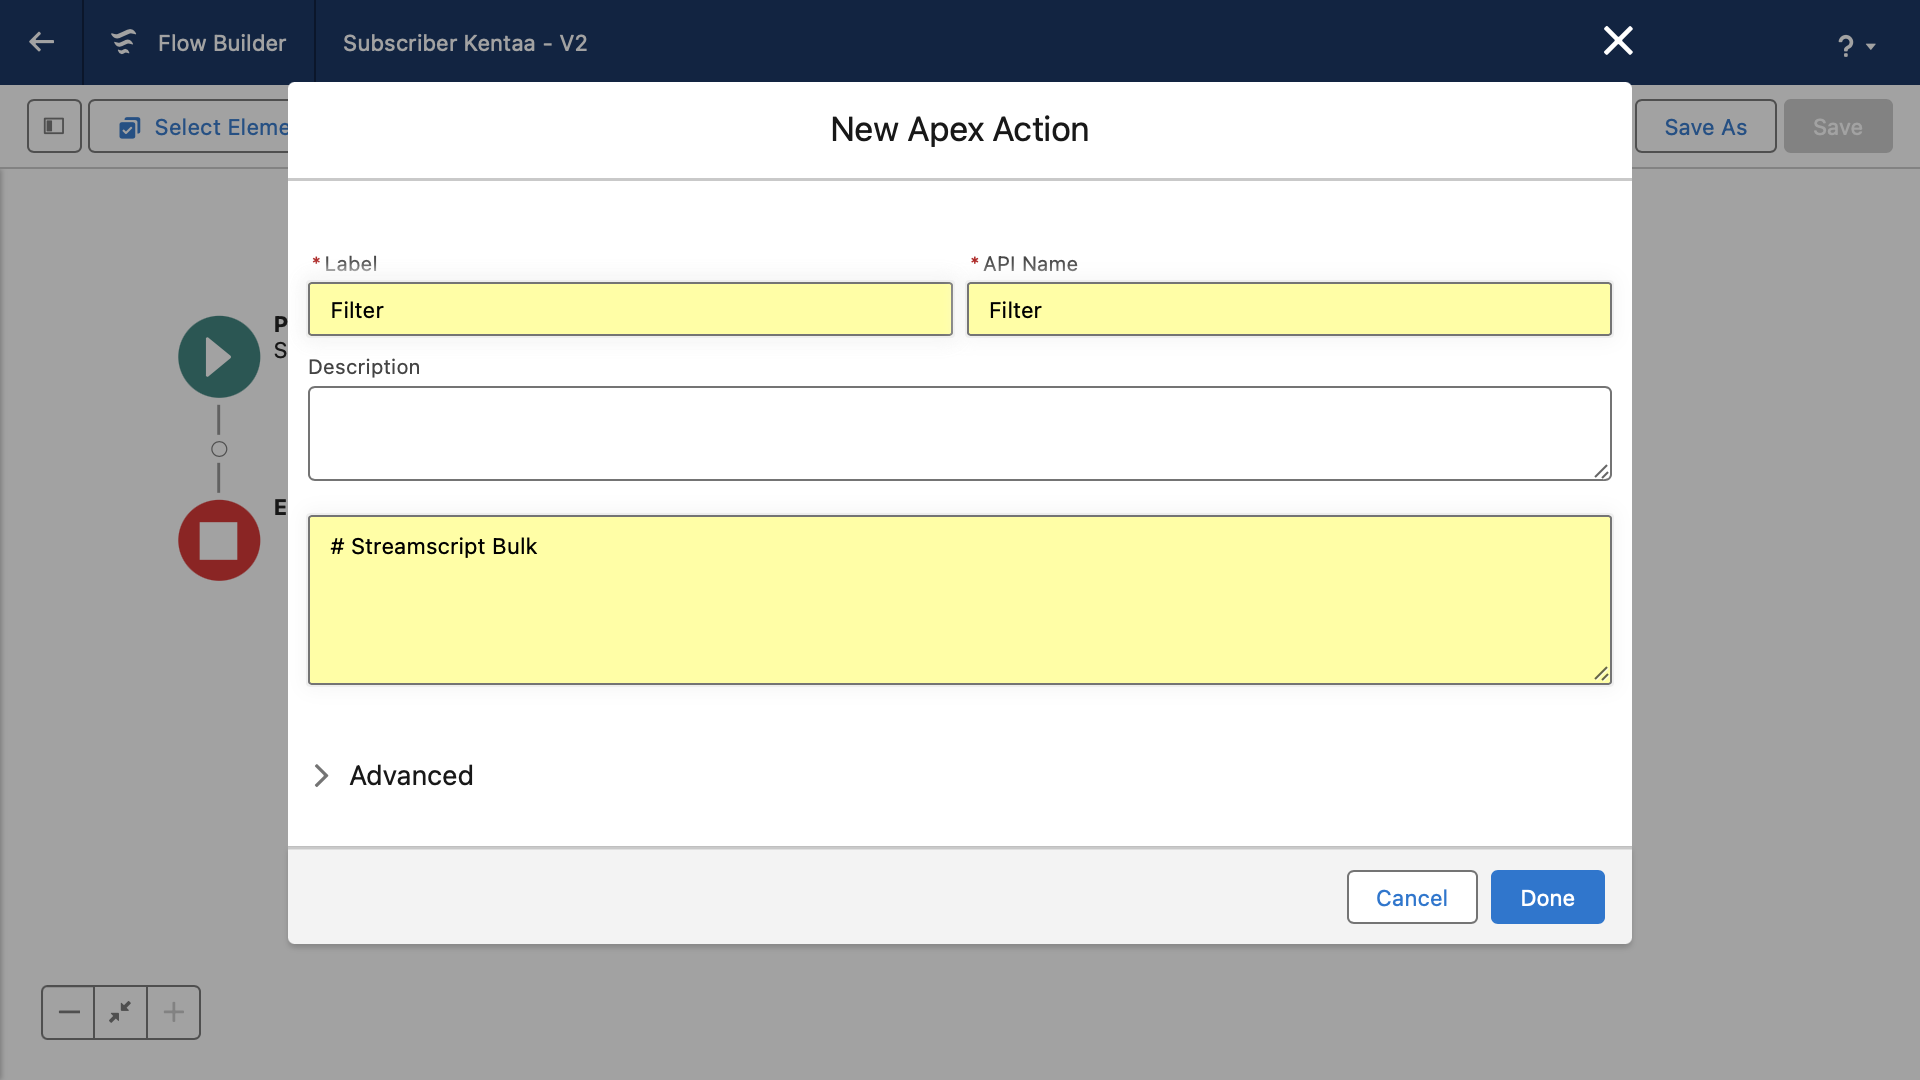Click the Flow Builder logo icon
Image resolution: width=1920 pixels, height=1080 pixels.
point(123,42)
